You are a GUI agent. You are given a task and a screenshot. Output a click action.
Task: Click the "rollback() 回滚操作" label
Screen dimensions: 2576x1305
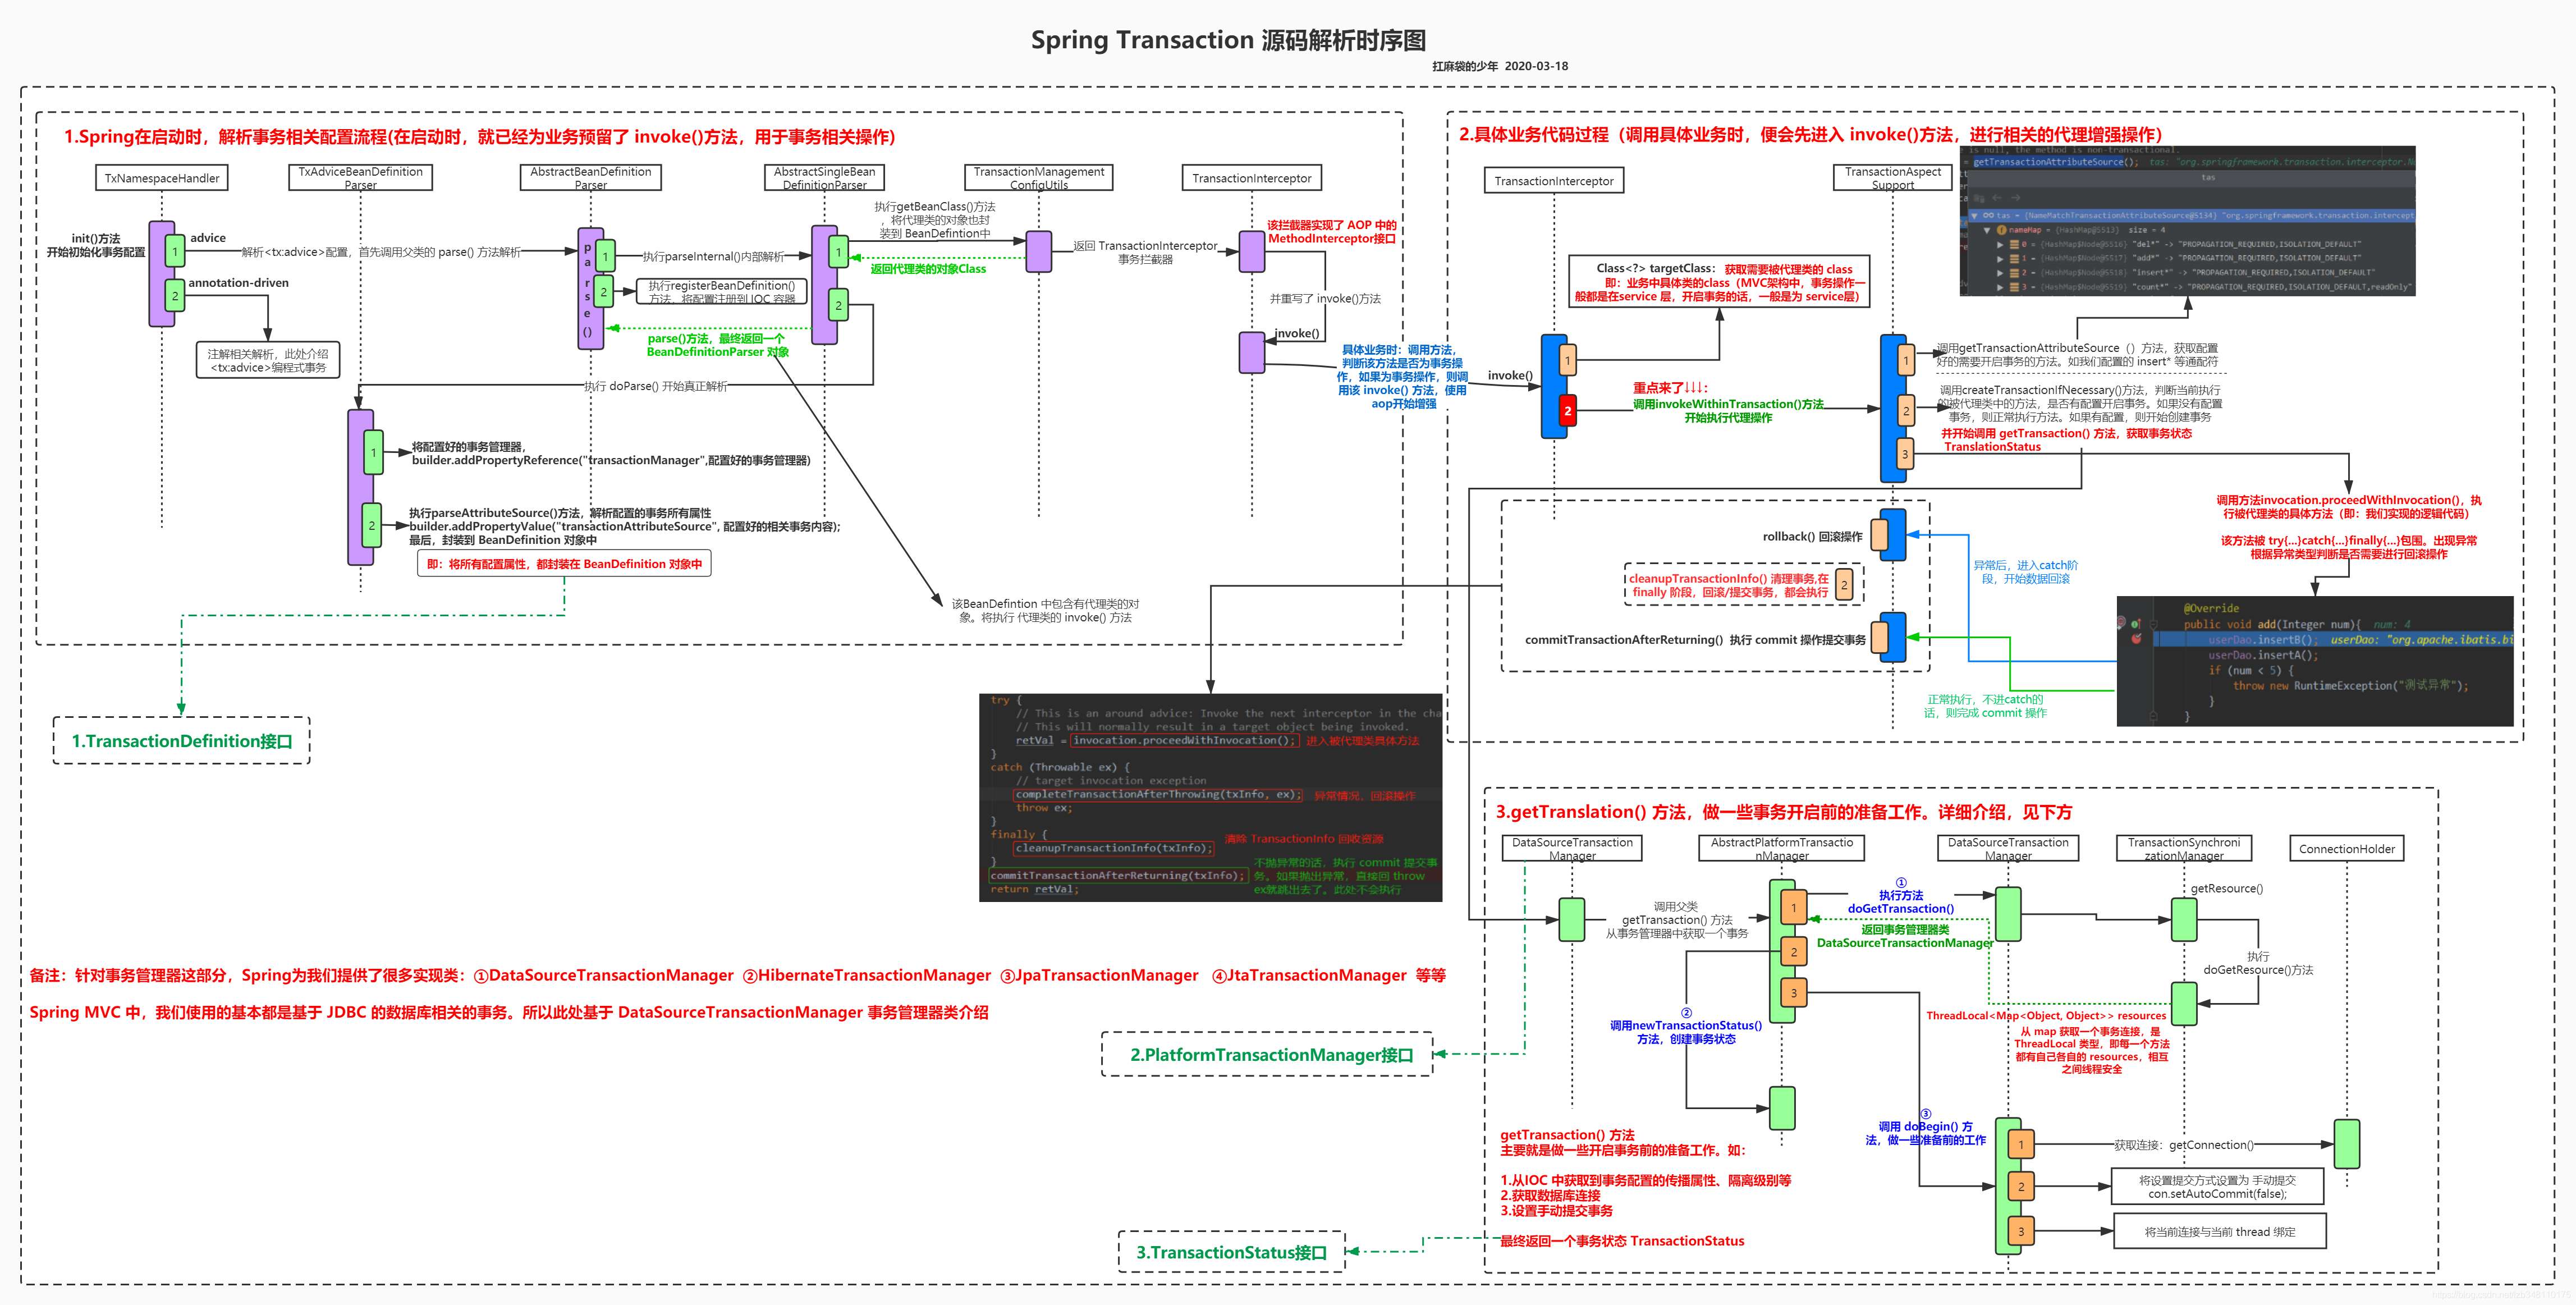point(1812,537)
